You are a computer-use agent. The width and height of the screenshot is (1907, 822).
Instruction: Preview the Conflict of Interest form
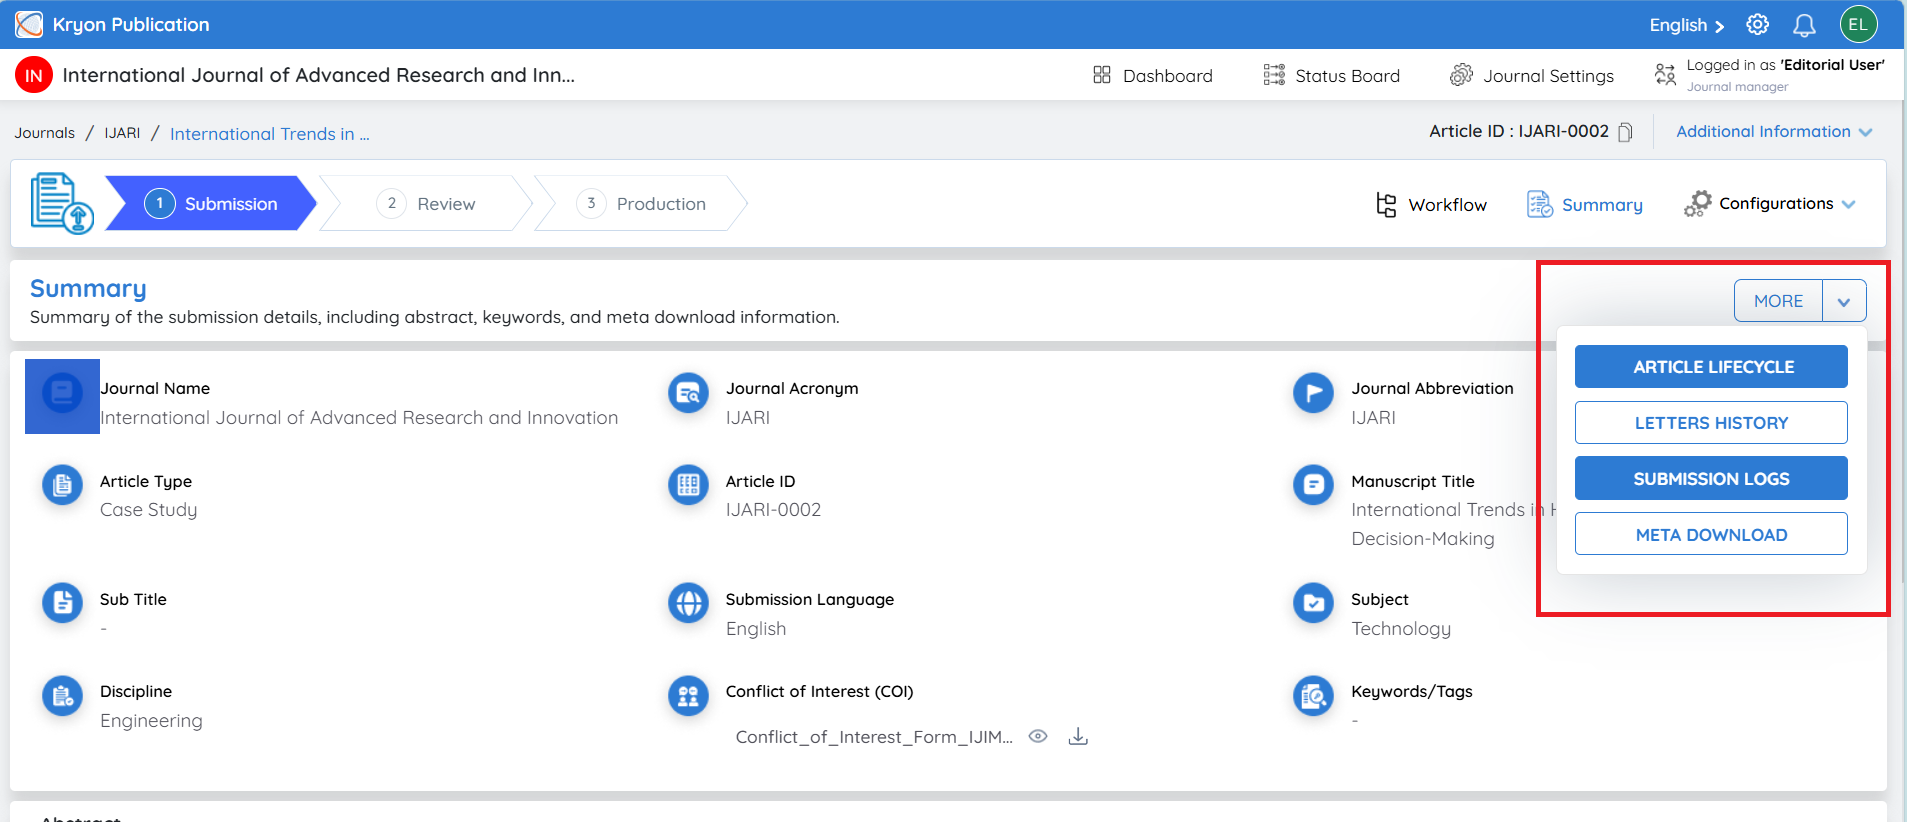pos(1038,737)
